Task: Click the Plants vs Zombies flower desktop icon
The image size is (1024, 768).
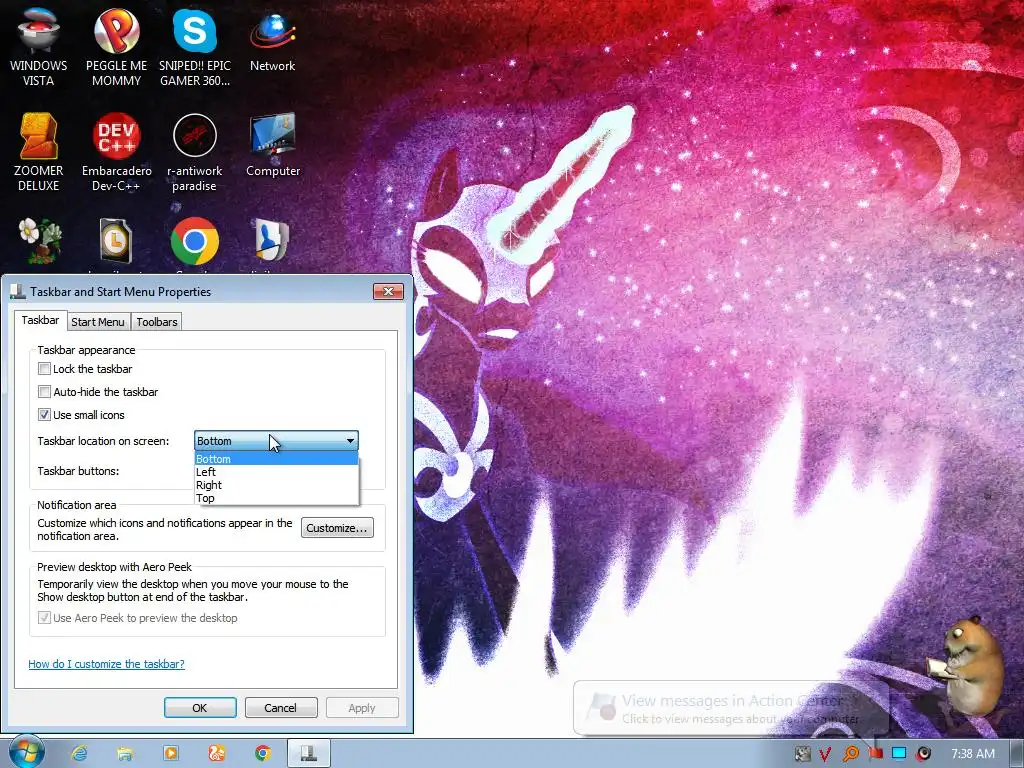Action: pos(39,240)
